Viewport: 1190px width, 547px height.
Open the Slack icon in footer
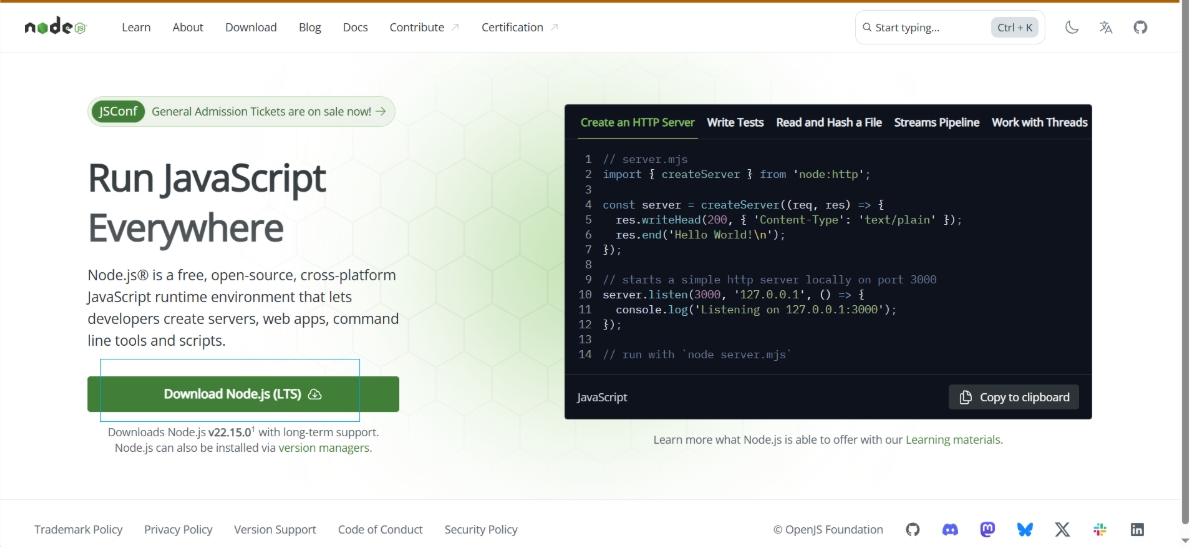(1100, 530)
